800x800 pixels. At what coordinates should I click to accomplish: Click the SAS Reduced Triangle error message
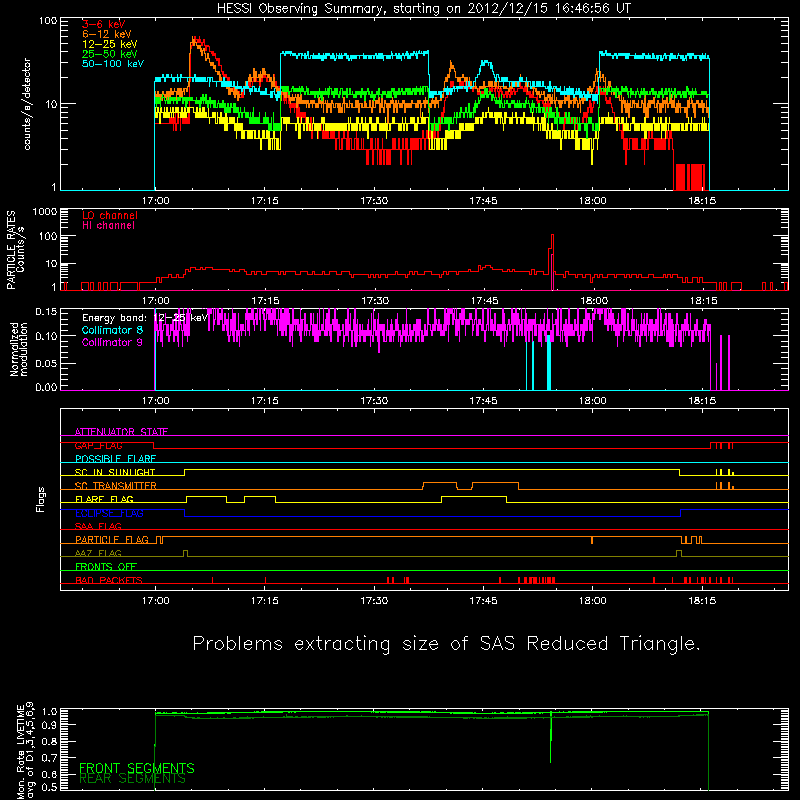446,644
